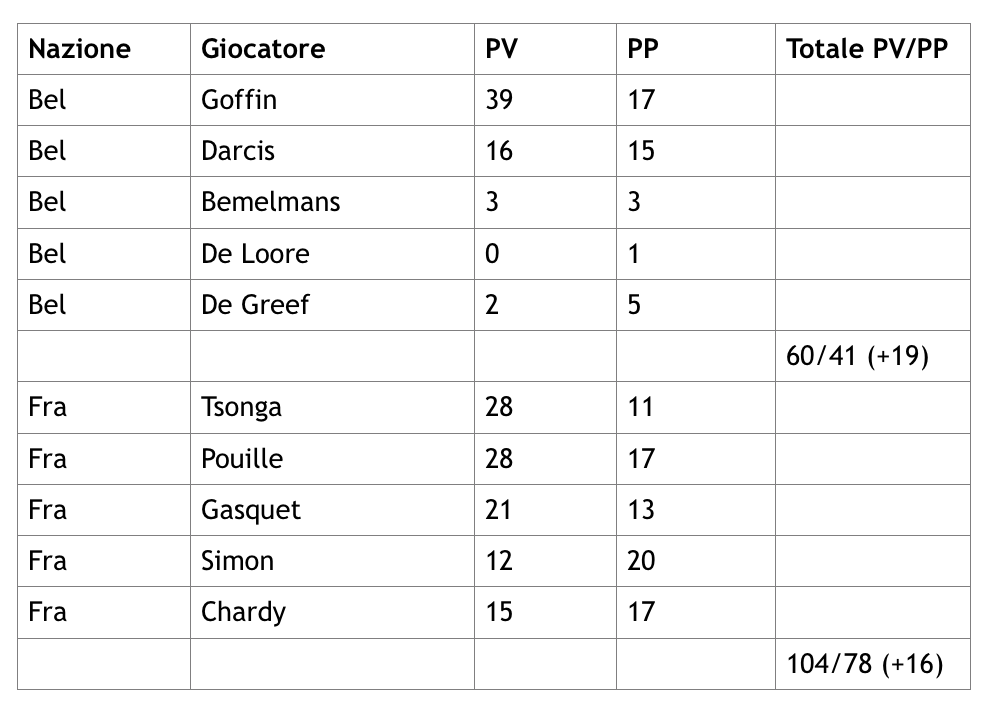Viewport: 992px width, 716px height.
Task: Select Gasquet's PV value 21
Action: pyautogui.click(x=498, y=510)
